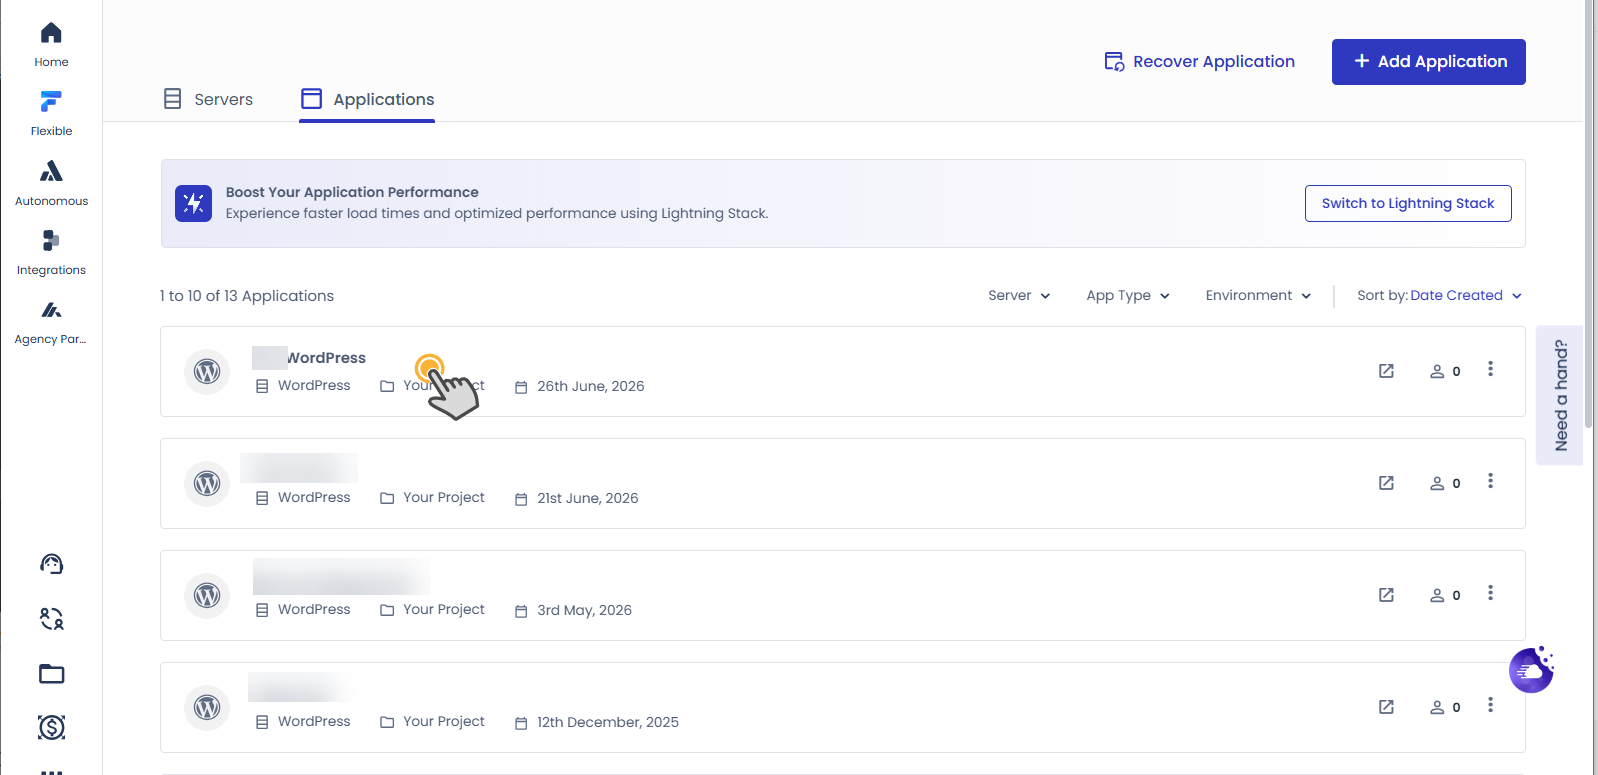The image size is (1598, 775).
Task: Click WordPress logo of 21st June app
Action: [207, 483]
